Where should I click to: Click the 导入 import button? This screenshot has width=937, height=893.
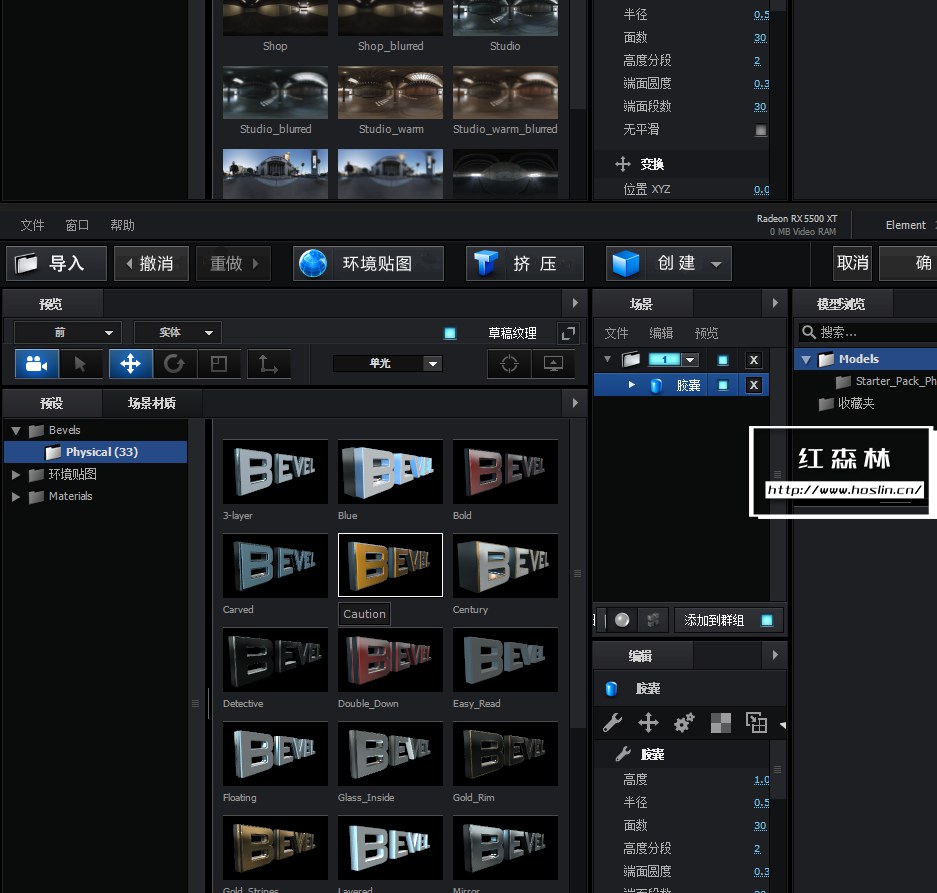point(56,263)
